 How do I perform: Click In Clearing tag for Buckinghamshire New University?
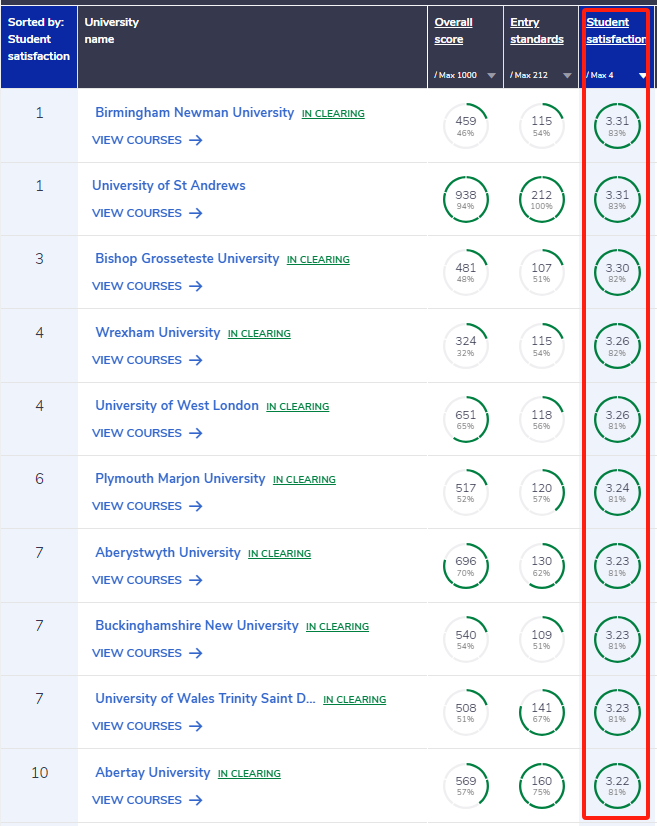[x=338, y=626]
